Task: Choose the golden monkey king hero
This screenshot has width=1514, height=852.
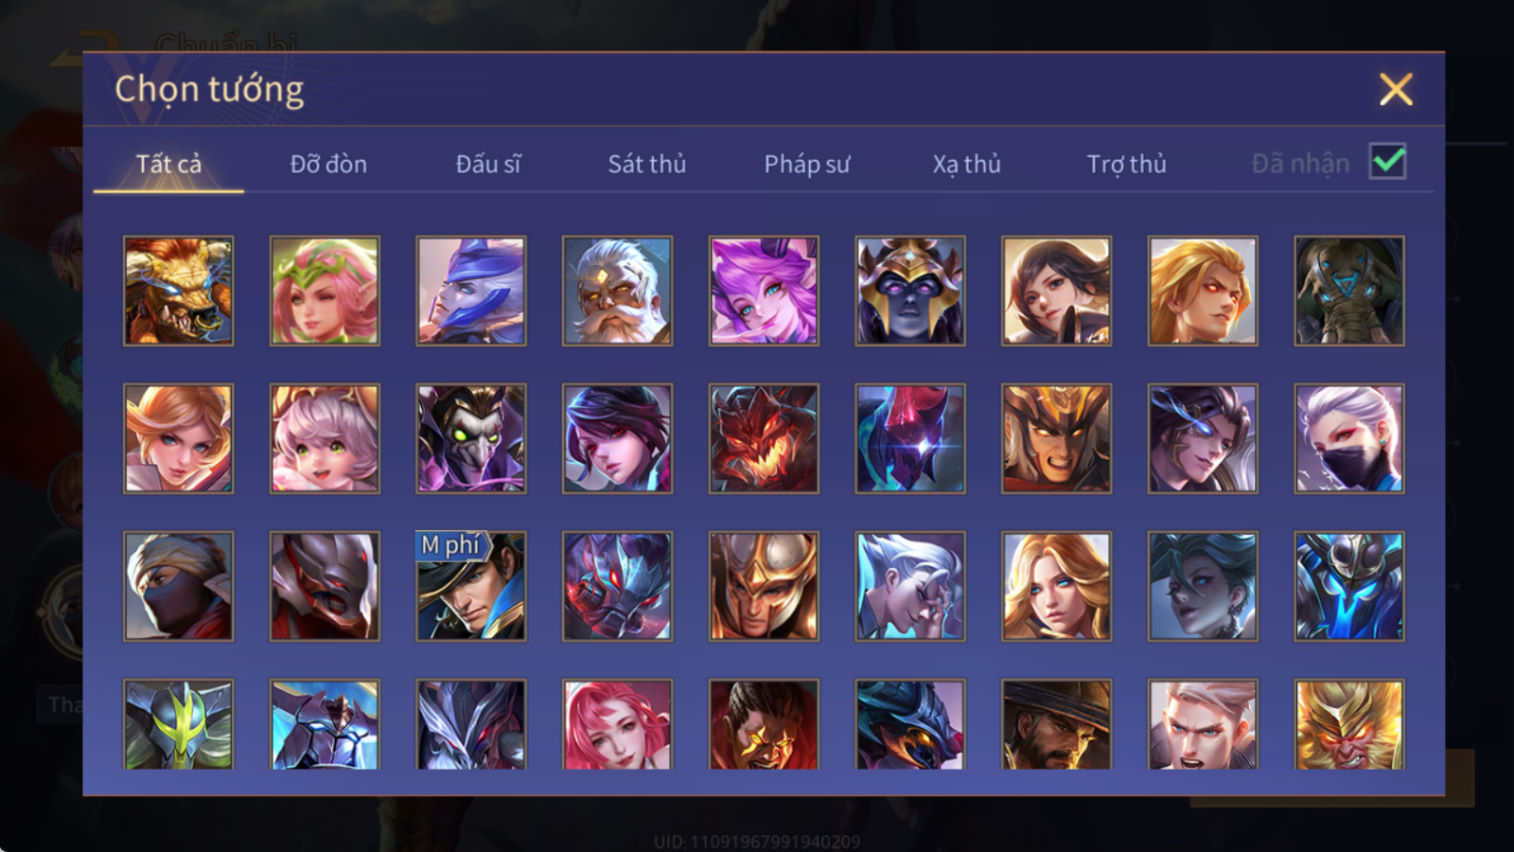Action: (x=1349, y=725)
